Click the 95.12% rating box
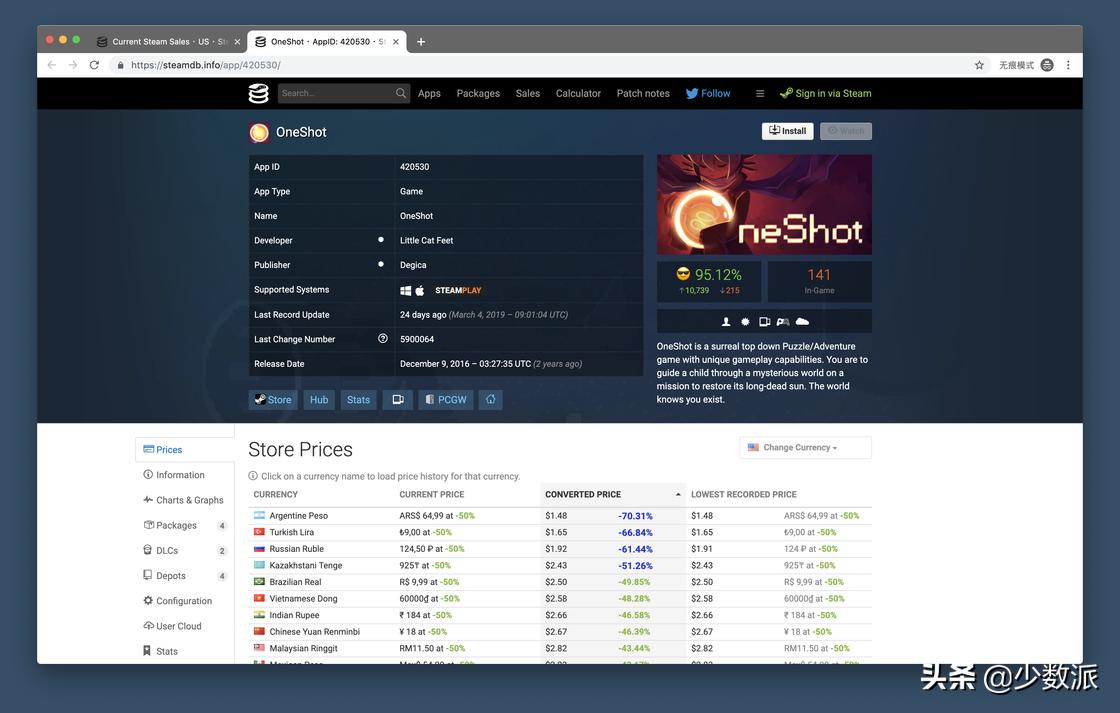Viewport: 1120px width, 713px height. pos(709,281)
